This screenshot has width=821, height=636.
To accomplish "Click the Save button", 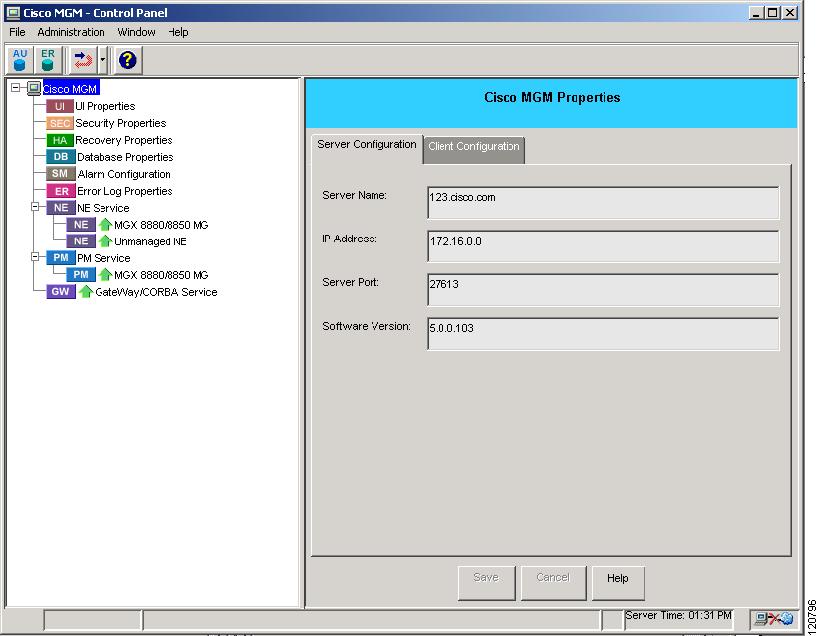I will [486, 583].
